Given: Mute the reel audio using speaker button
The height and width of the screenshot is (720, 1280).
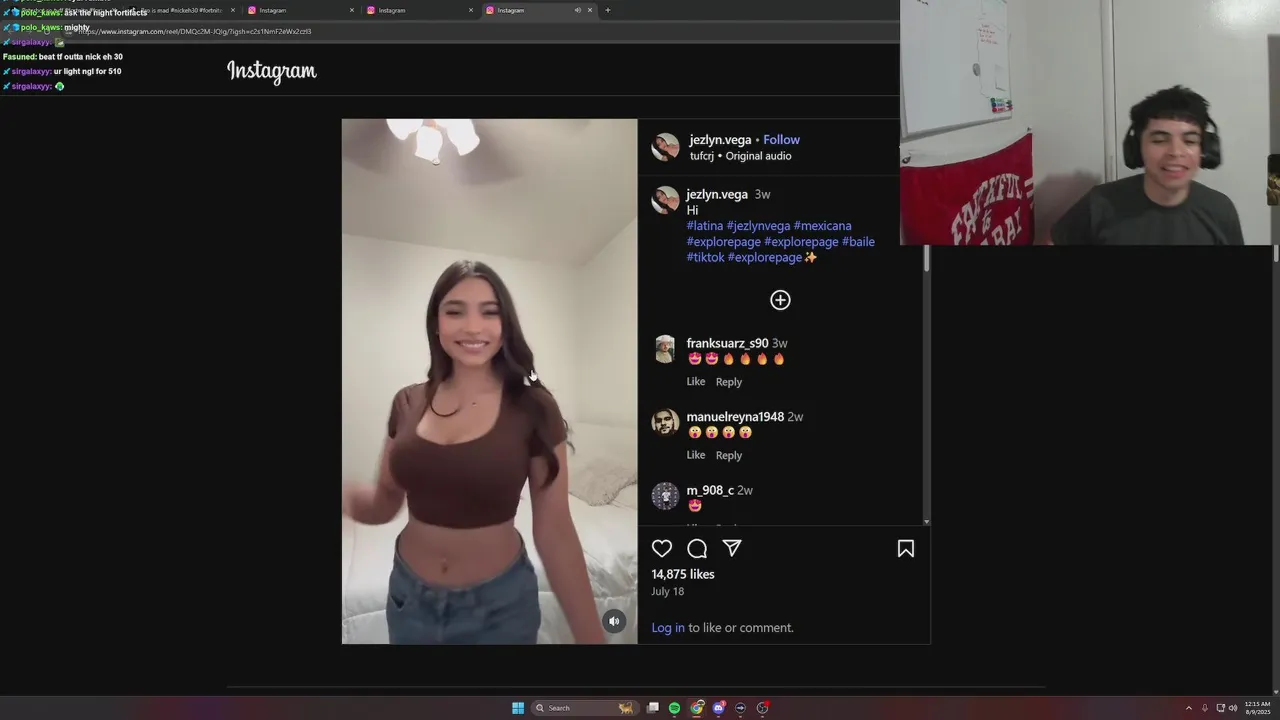Looking at the screenshot, I should pyautogui.click(x=614, y=621).
